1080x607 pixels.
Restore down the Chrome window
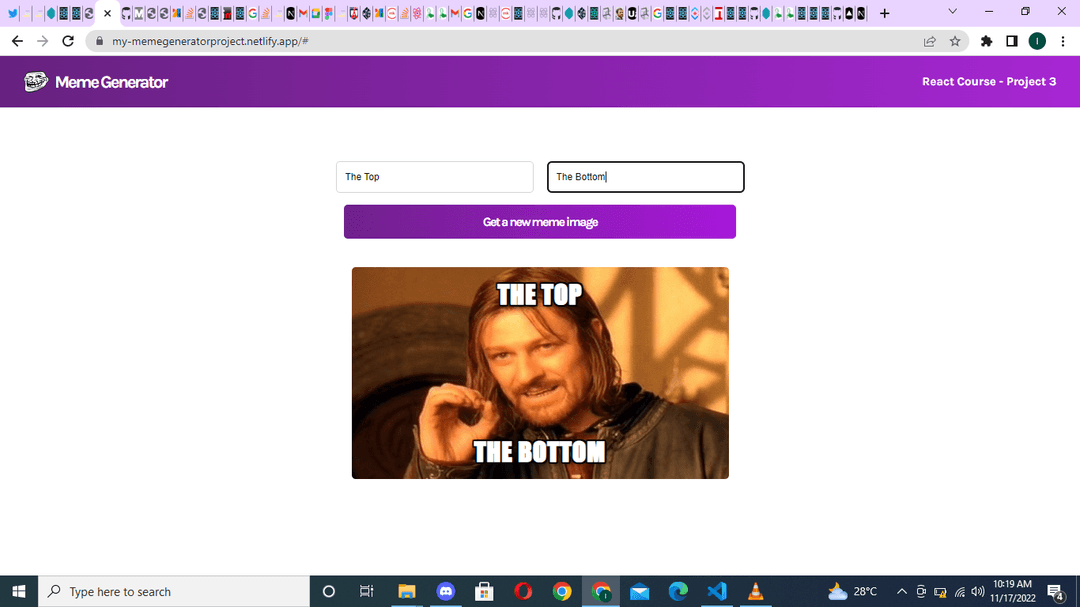tap(1026, 12)
